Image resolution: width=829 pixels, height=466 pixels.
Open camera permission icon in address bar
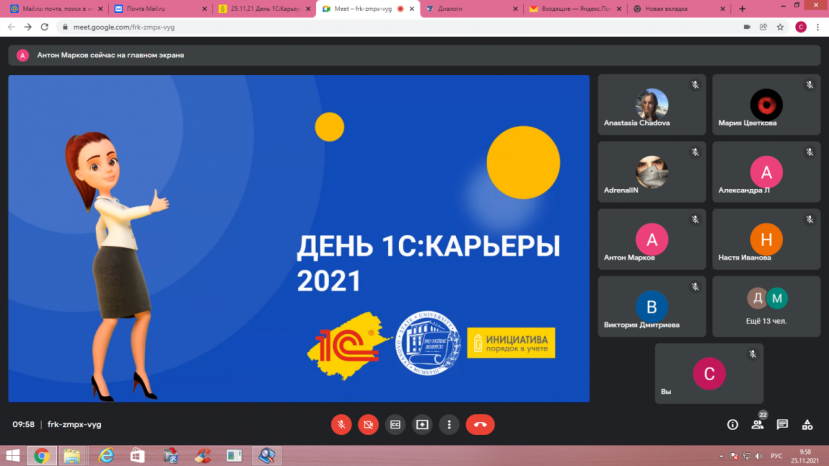click(x=747, y=27)
